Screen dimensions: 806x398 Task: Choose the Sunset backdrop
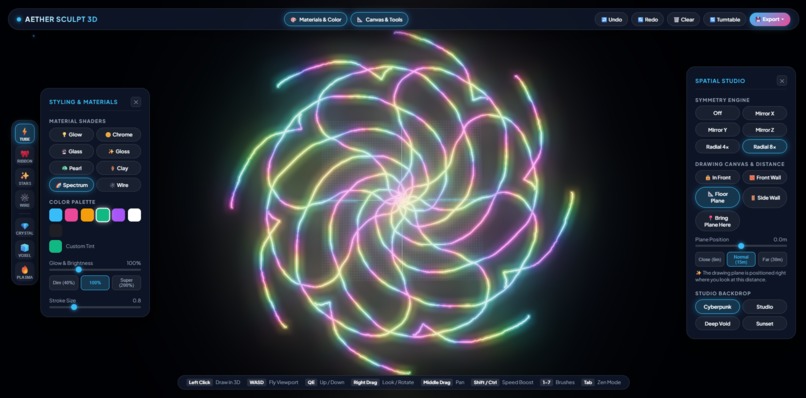click(764, 323)
